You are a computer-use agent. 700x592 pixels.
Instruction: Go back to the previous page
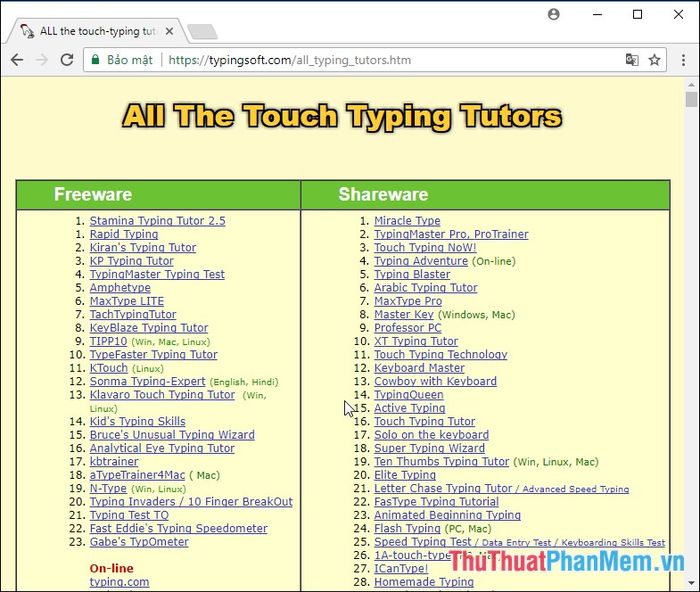pyautogui.click(x=17, y=60)
